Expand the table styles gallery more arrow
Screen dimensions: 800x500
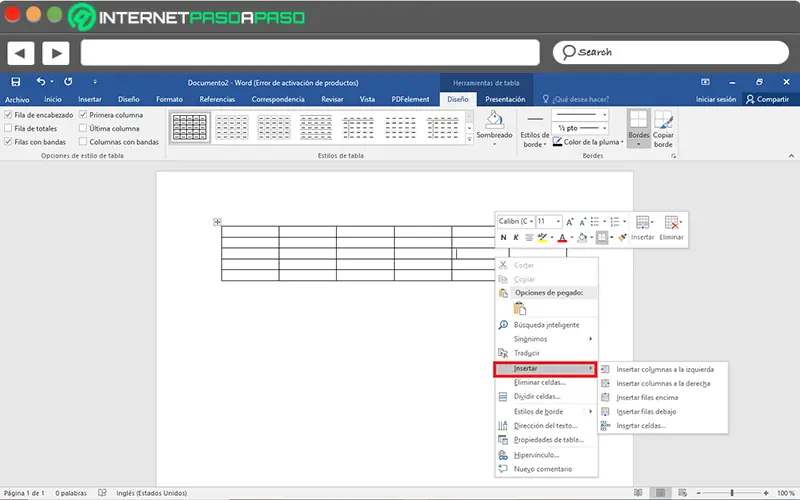point(469,139)
